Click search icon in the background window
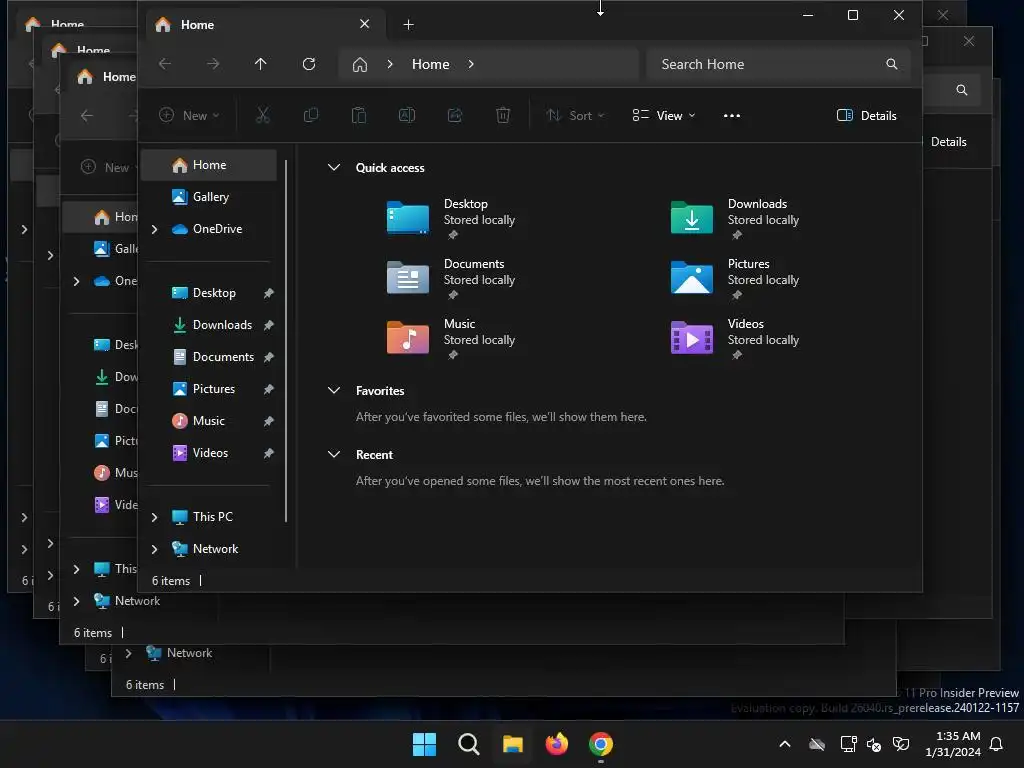This screenshot has width=1024, height=768. [x=961, y=90]
